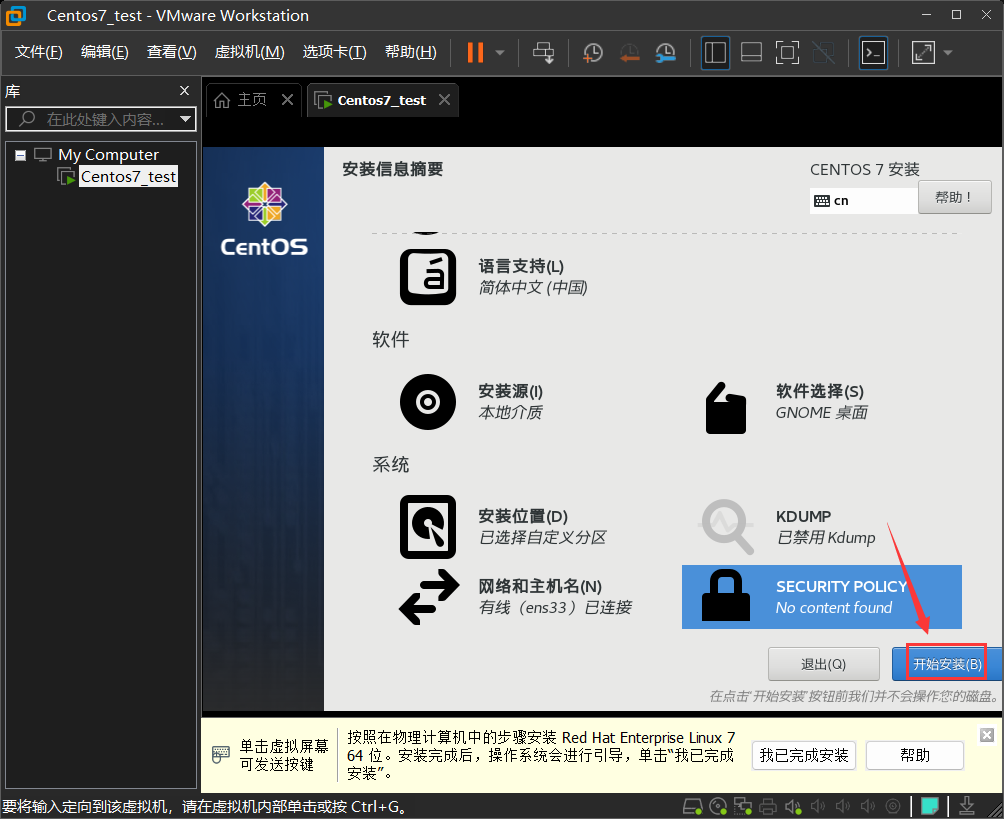Click 开始安装(B) to begin installation

pos(947,664)
